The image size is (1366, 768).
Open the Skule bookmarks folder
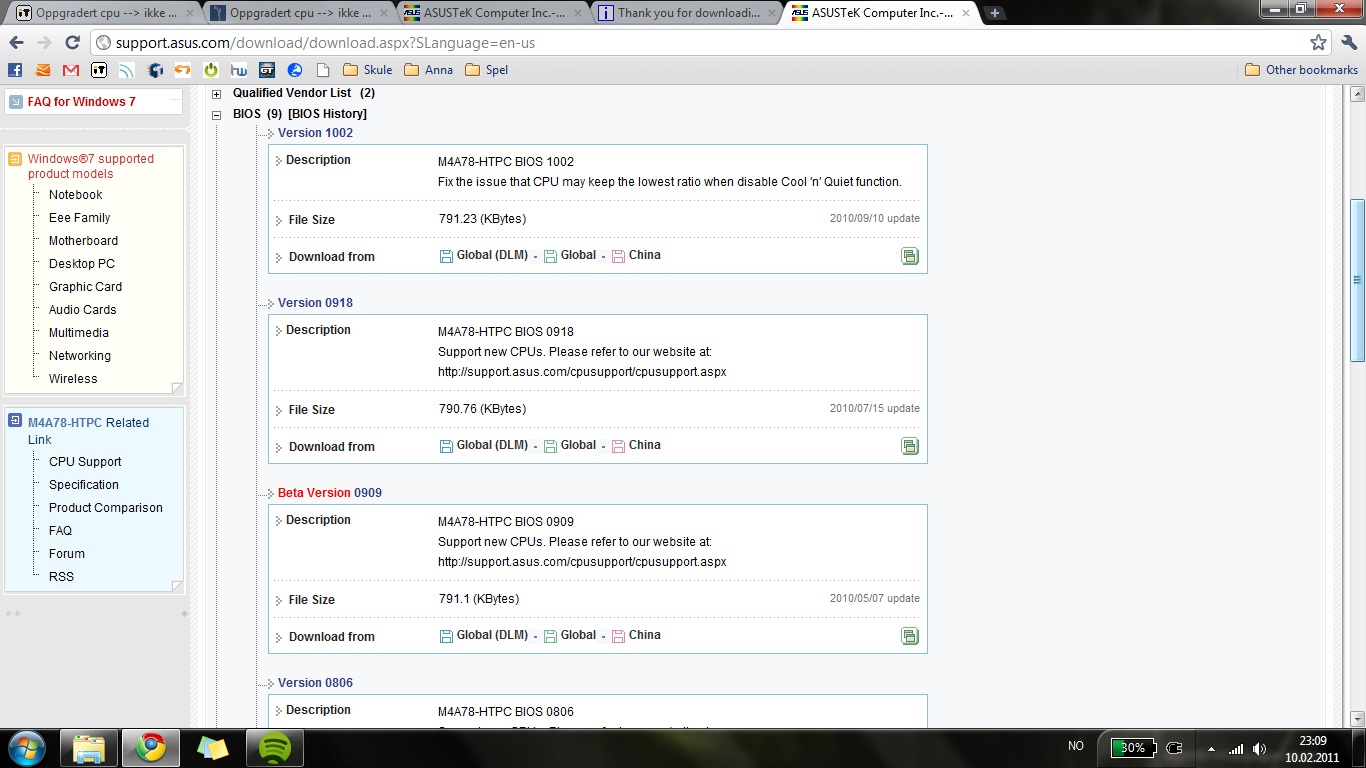(367, 70)
